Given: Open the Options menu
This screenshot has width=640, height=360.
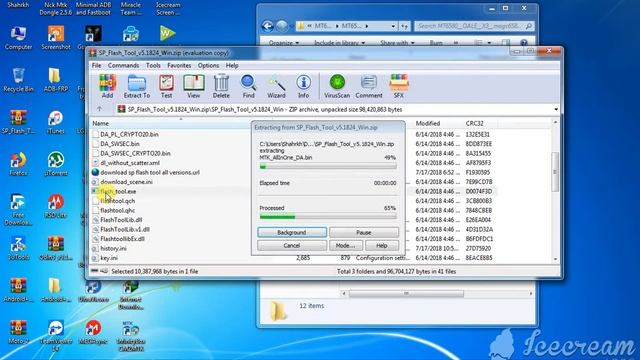Looking at the screenshot, I should 208,65.
